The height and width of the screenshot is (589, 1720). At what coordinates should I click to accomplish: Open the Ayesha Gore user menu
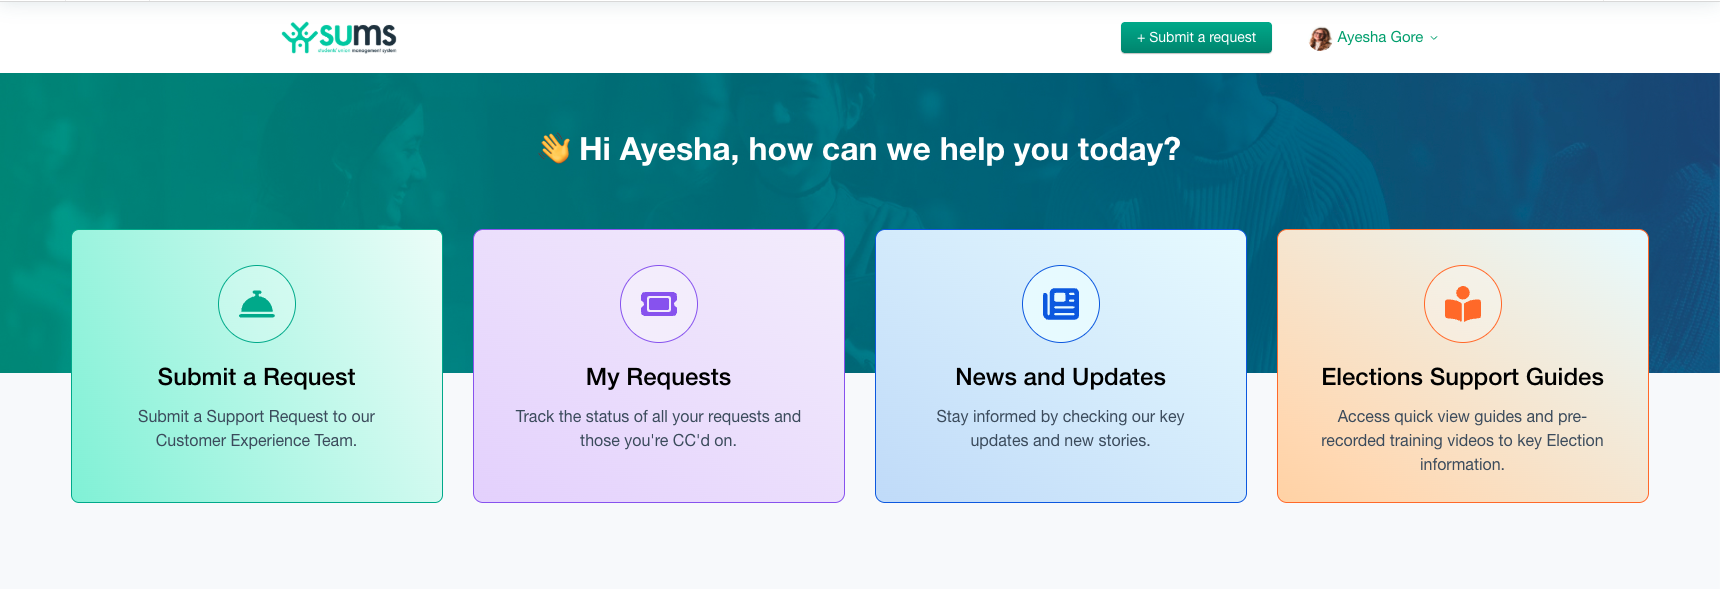[x=1380, y=38]
